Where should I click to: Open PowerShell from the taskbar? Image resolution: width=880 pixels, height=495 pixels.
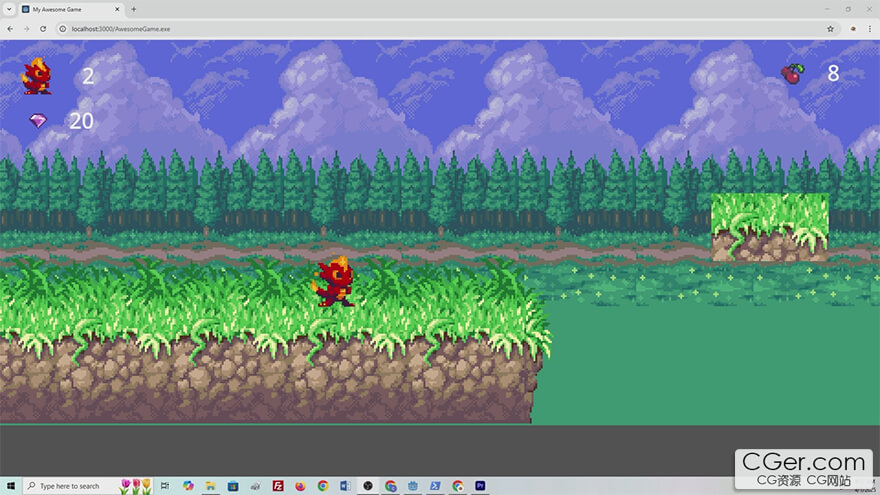click(x=435, y=485)
